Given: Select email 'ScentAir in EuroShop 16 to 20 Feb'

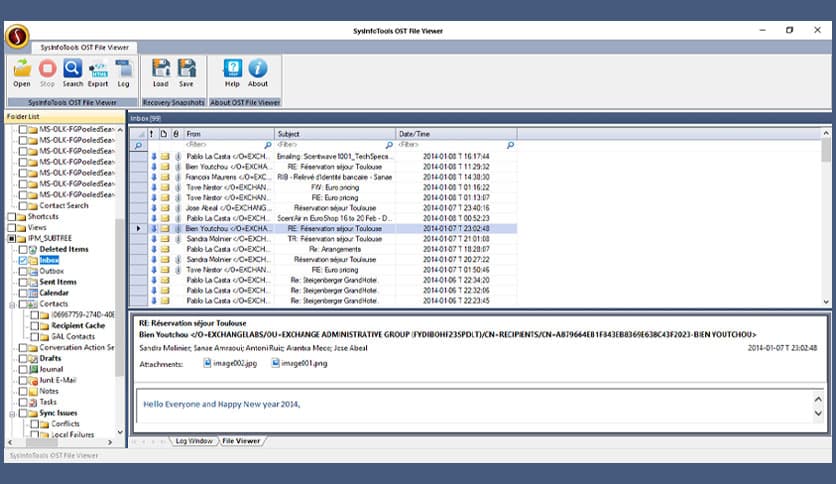Looking at the screenshot, I should (x=324, y=219).
